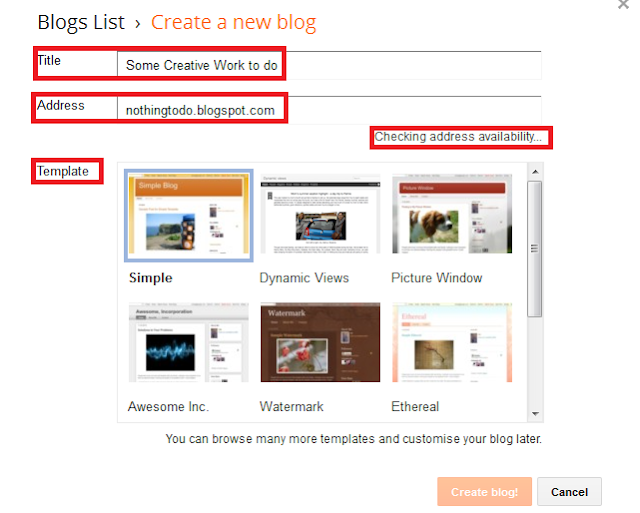Click the Title input field

click(x=329, y=65)
